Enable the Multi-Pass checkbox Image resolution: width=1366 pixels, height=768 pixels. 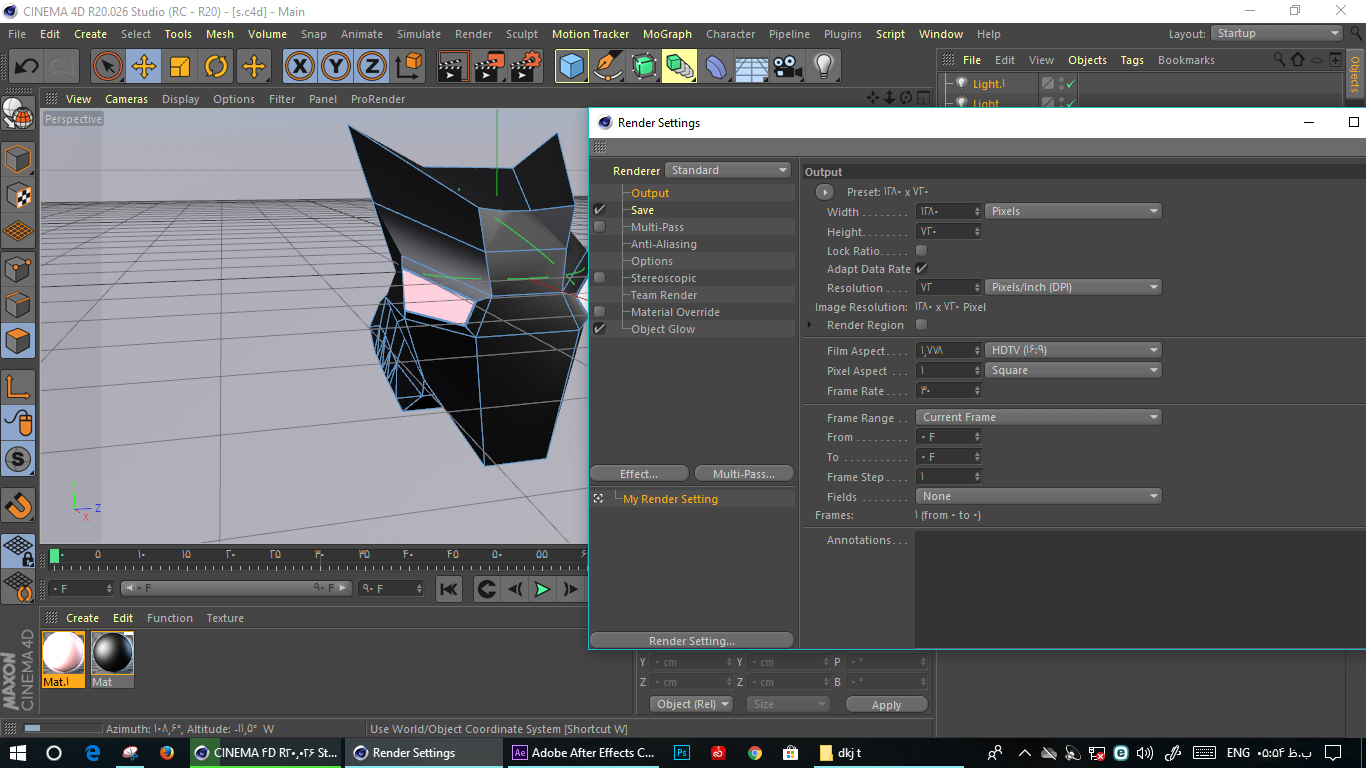tap(600, 227)
